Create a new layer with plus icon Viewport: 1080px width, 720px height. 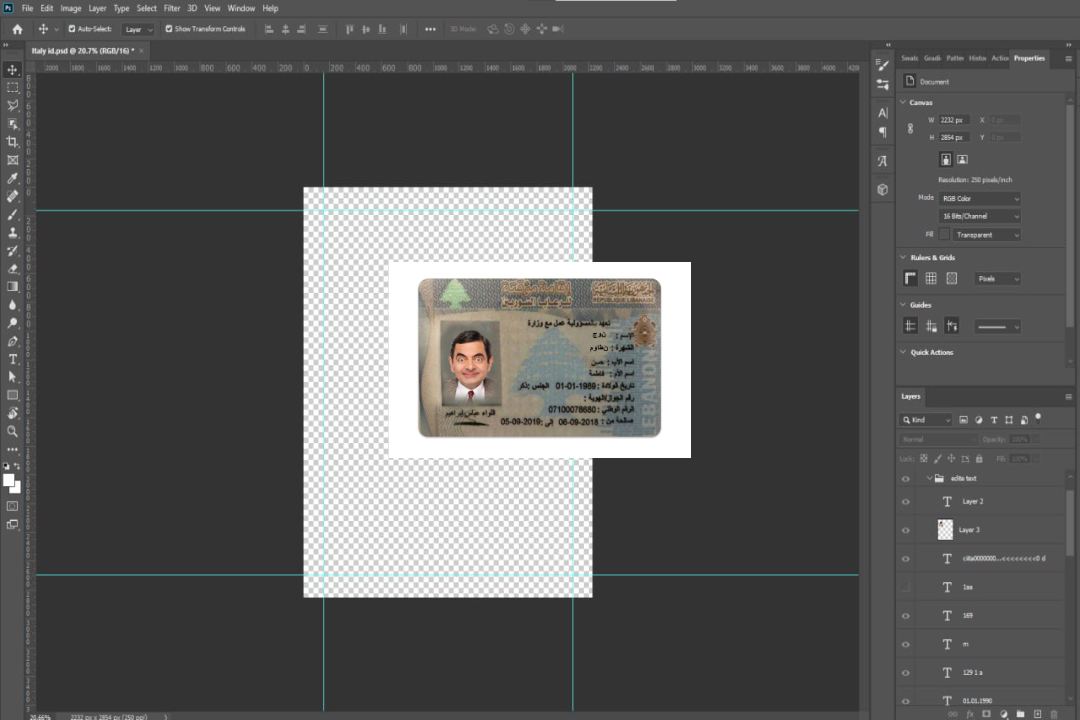(x=1037, y=714)
